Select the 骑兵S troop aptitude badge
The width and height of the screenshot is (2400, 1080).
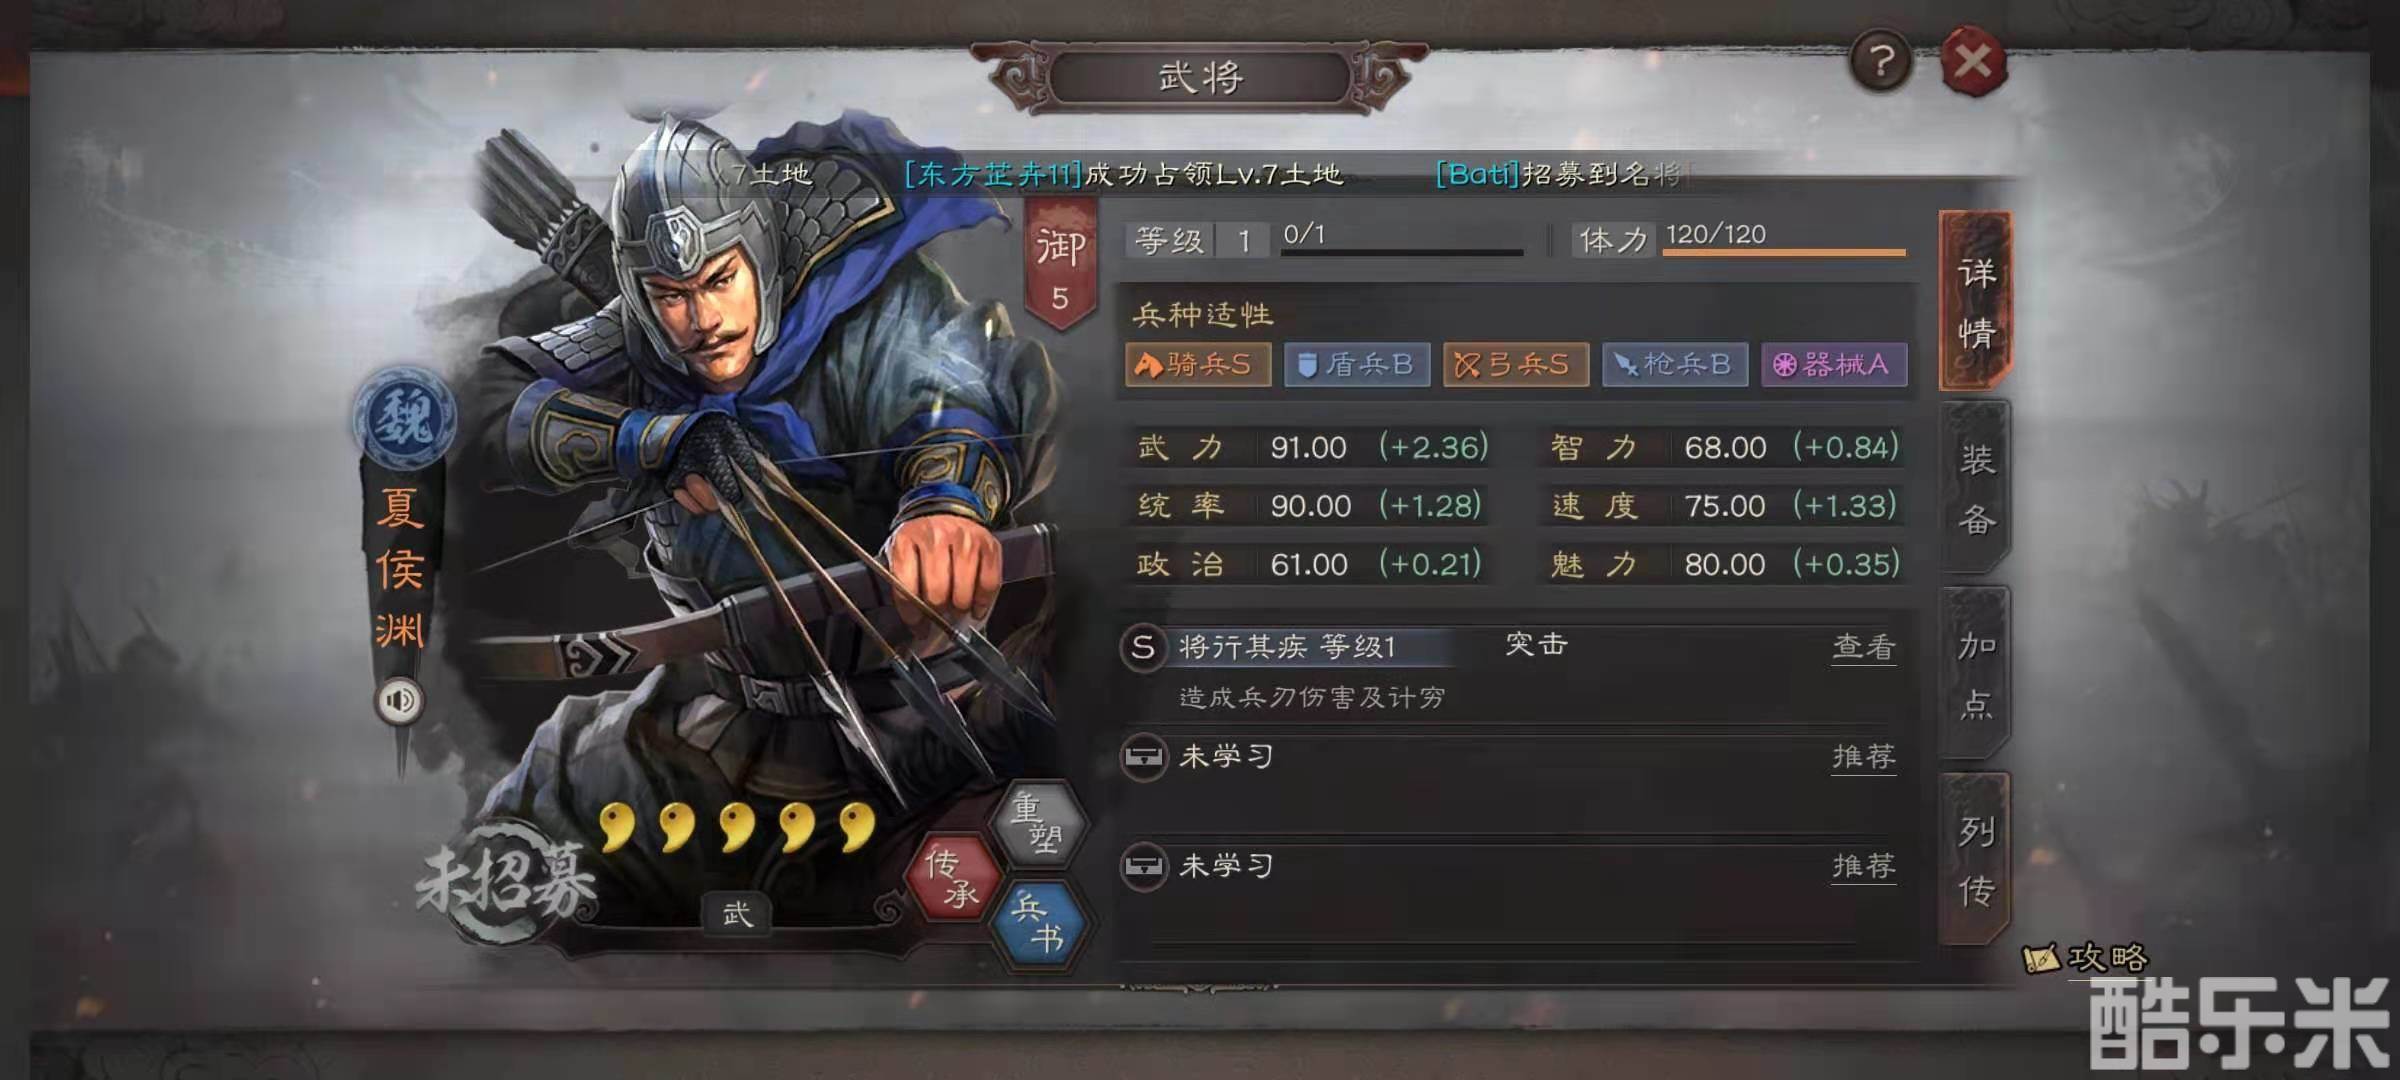tap(1198, 365)
